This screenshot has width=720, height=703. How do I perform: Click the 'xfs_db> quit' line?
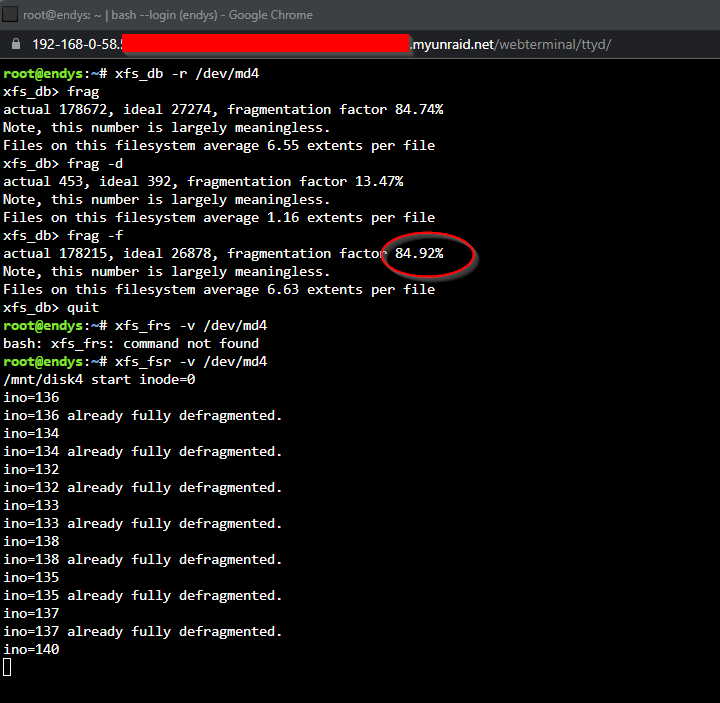(x=51, y=308)
